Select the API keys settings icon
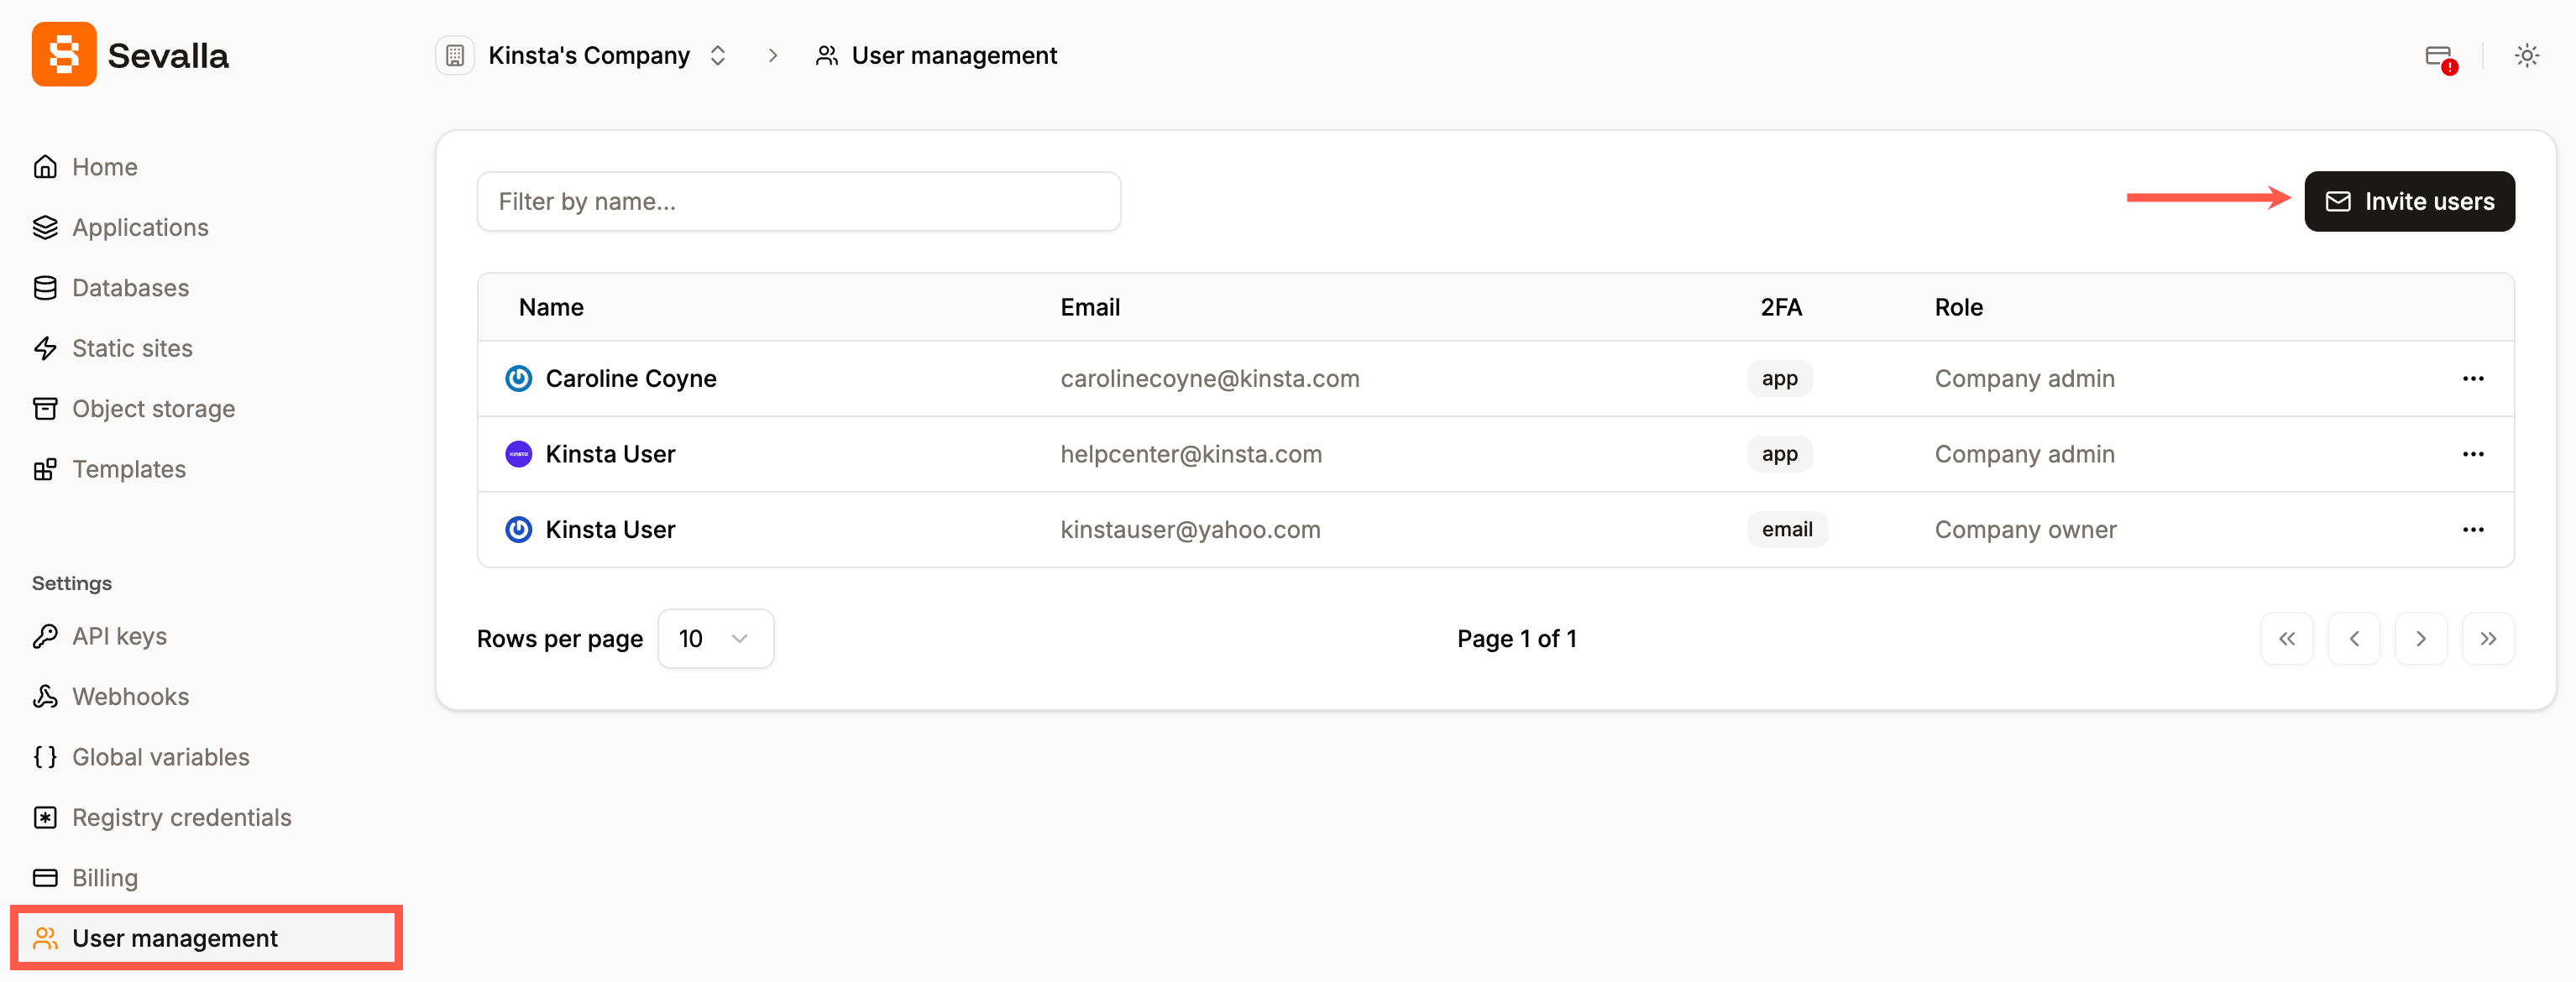Image resolution: width=2576 pixels, height=982 pixels. (45, 635)
